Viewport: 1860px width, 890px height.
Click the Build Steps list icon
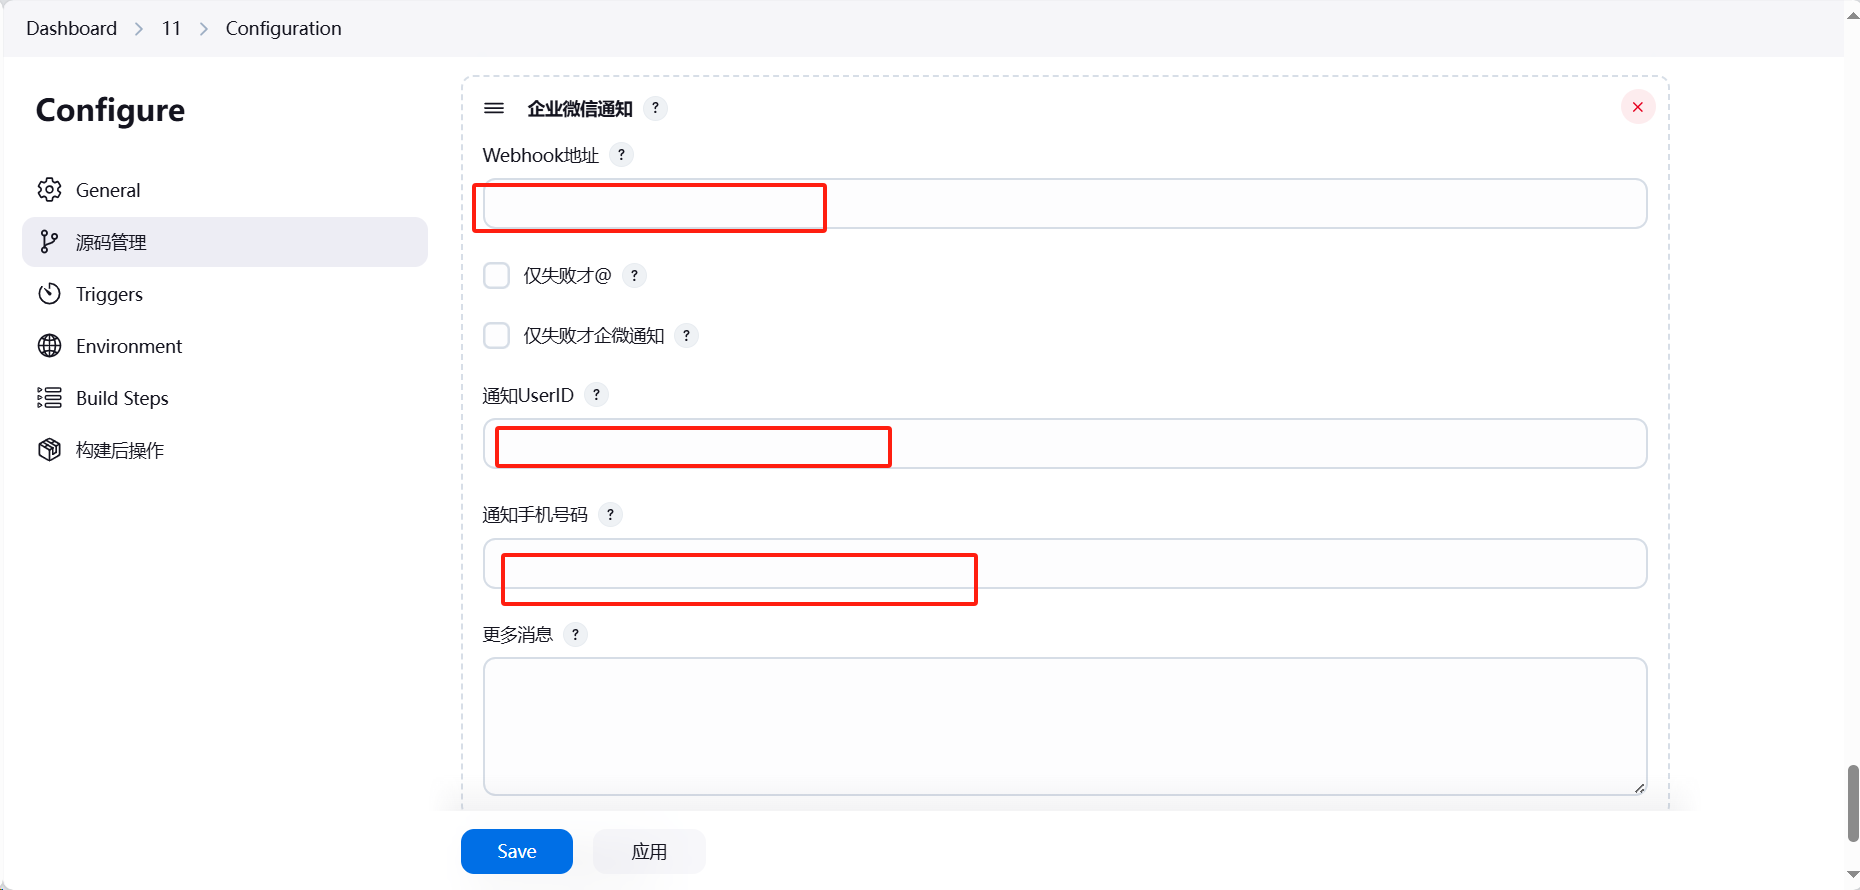click(x=49, y=398)
